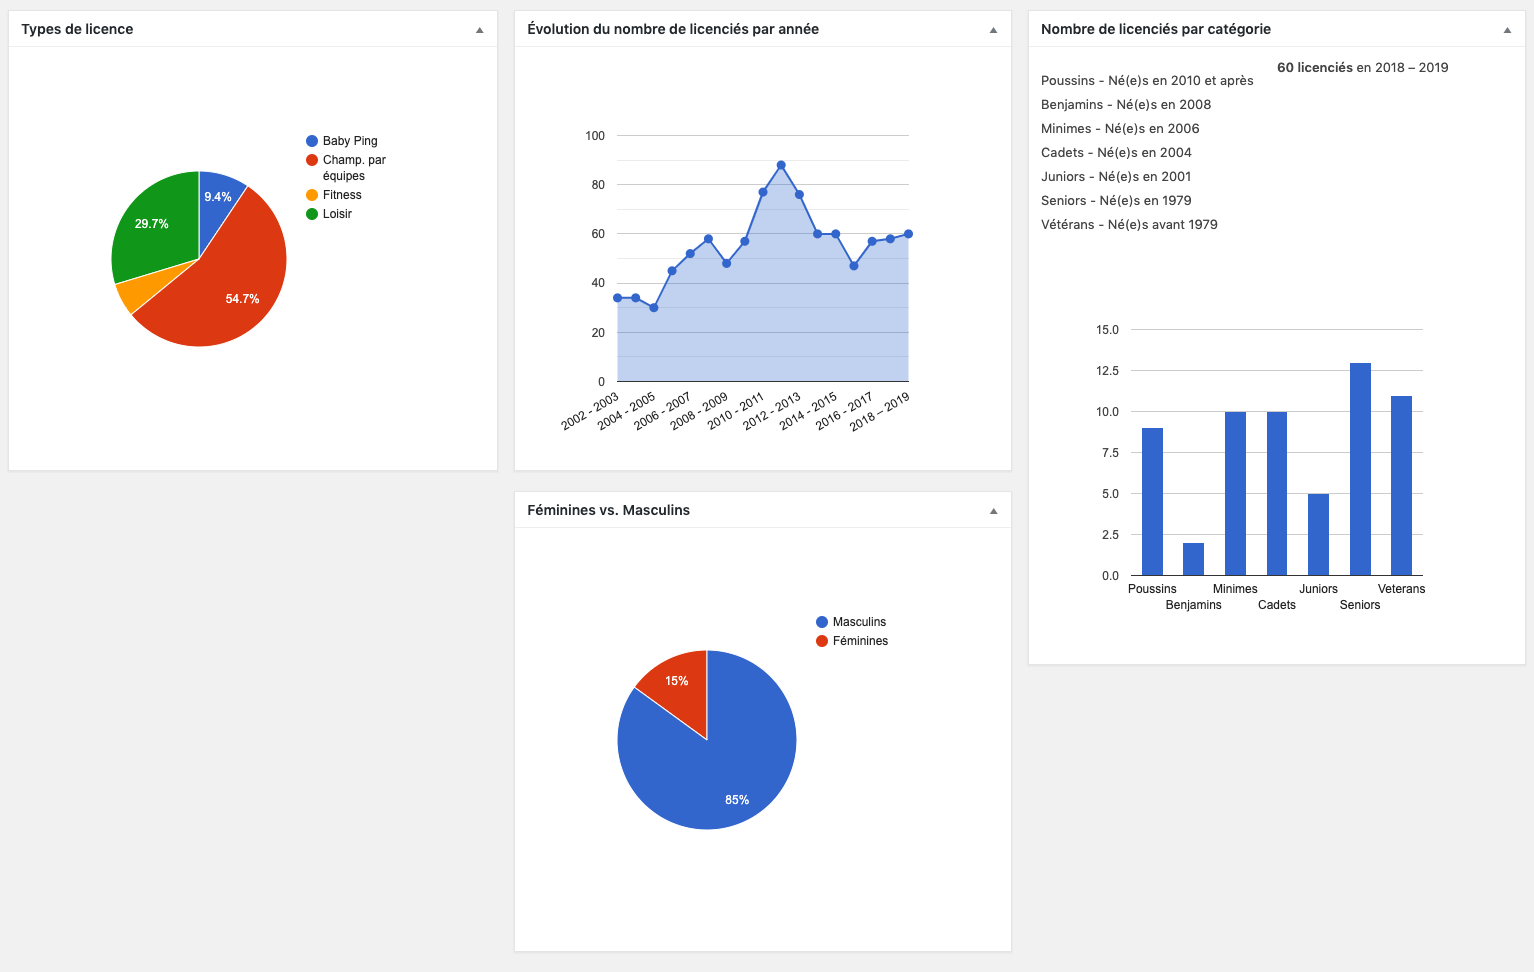Click the Féminines legend entry
This screenshot has height=972, width=1534.
pyautogui.click(x=852, y=641)
